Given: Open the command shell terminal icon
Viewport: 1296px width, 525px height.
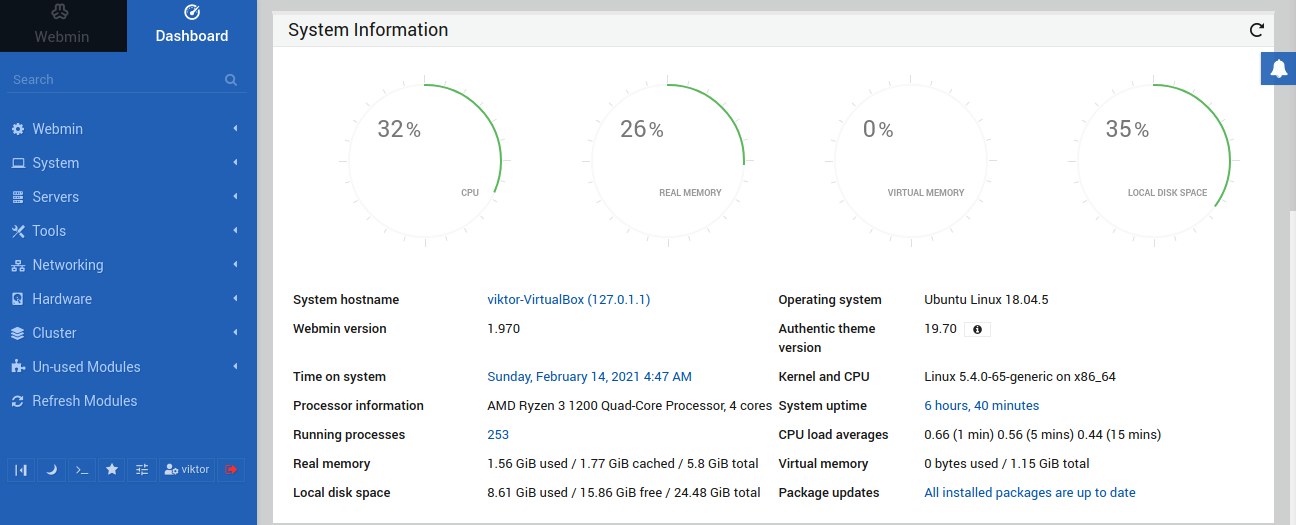Looking at the screenshot, I should (82, 469).
